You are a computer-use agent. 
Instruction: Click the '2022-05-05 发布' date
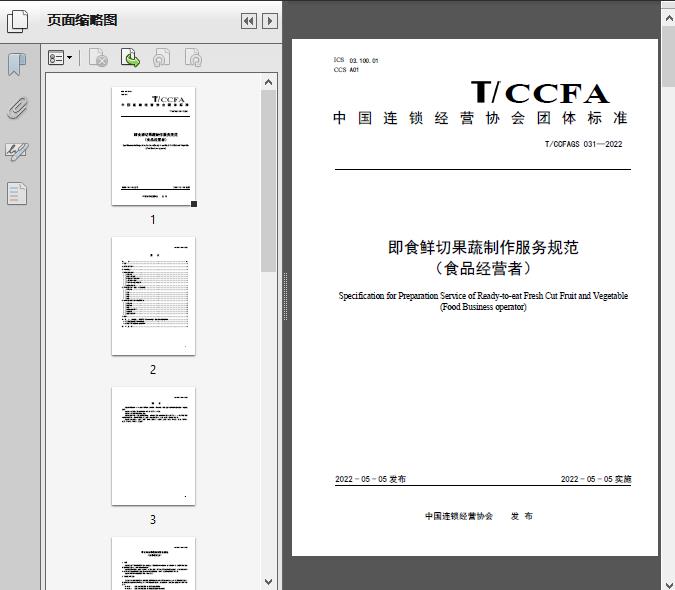pos(370,479)
